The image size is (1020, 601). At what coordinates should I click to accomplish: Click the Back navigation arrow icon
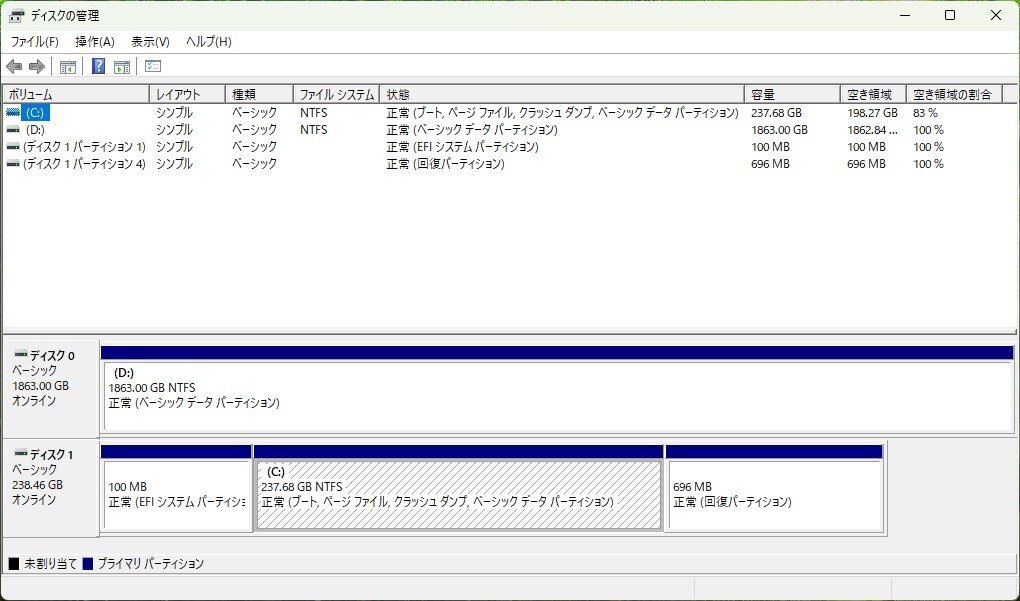[13, 66]
